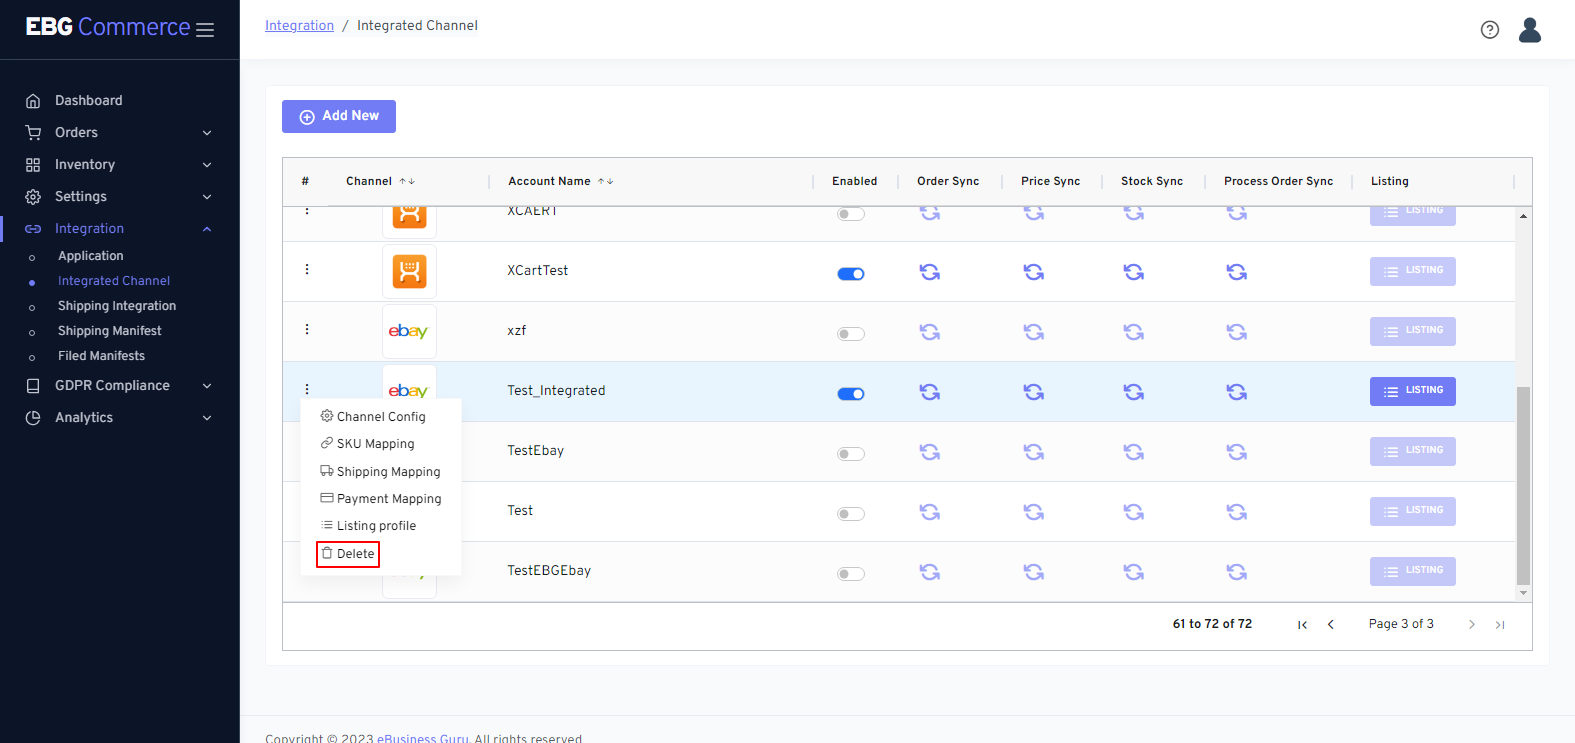Click the hamburger menu icon beside the logo
This screenshot has width=1575, height=743.
point(205,30)
